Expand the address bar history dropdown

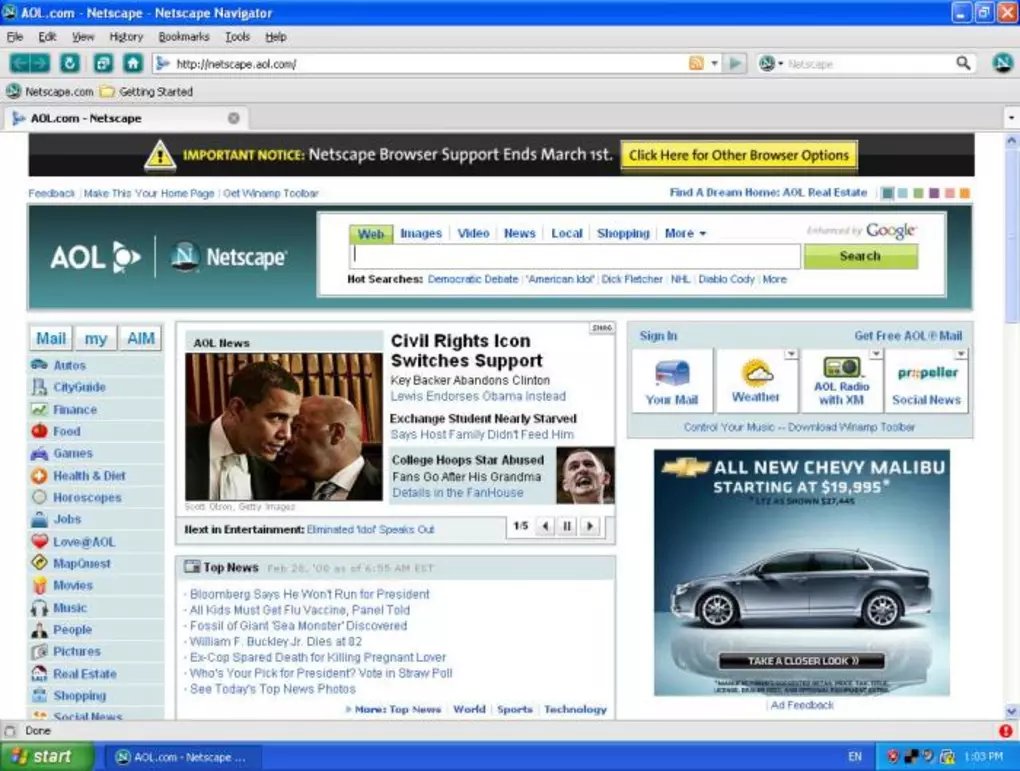(x=715, y=62)
